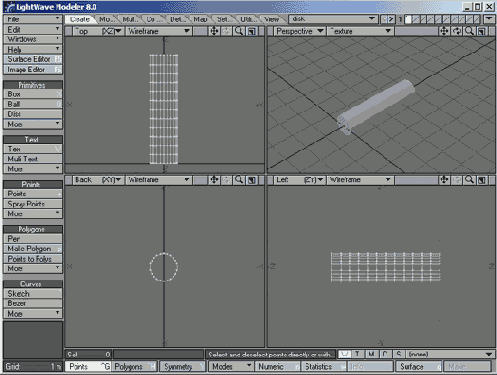Viewport: 497px width, 375px height.
Task: Switch to Points selection mode
Action: 88,367
